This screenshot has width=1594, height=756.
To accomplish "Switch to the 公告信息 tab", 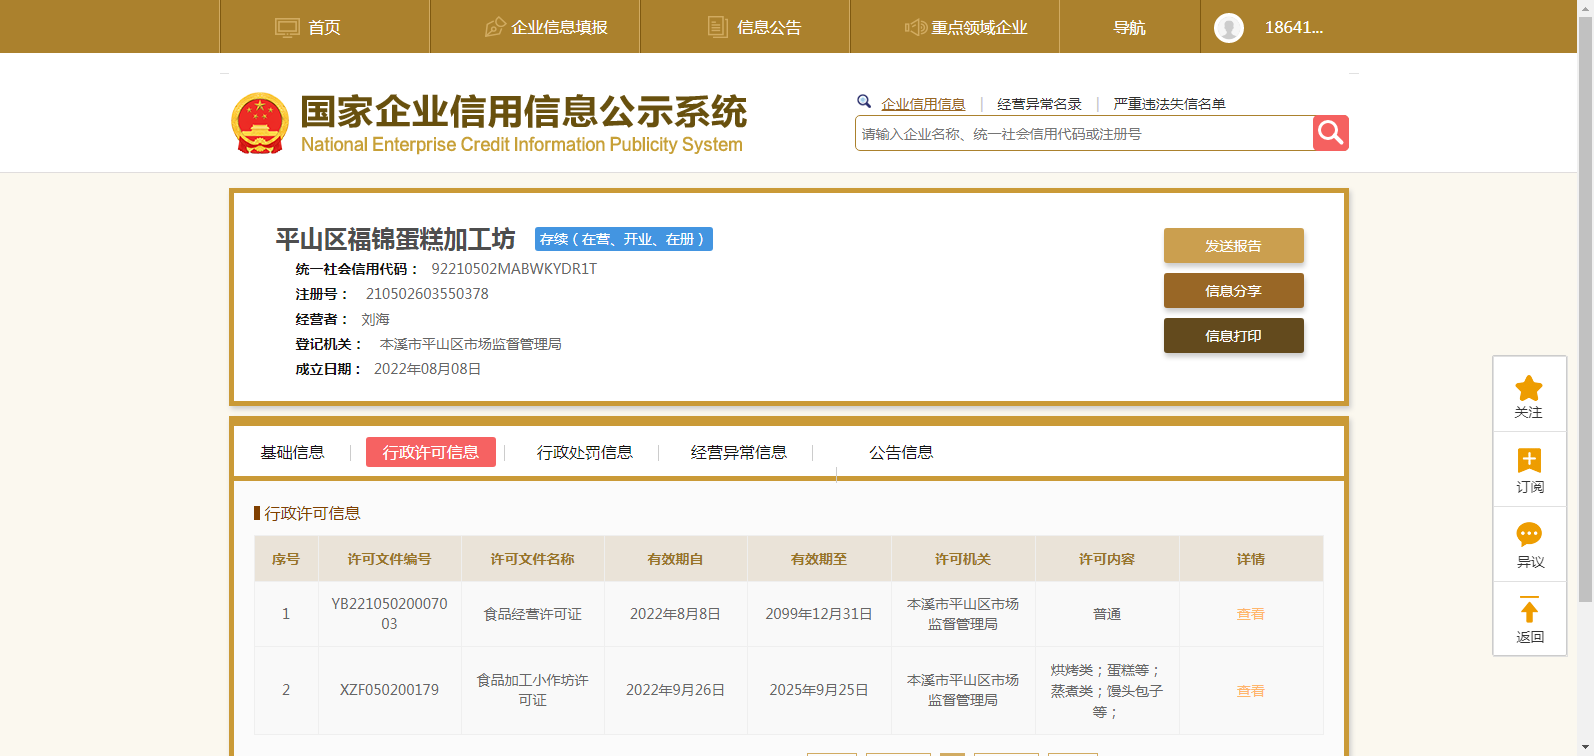I will 901,452.
